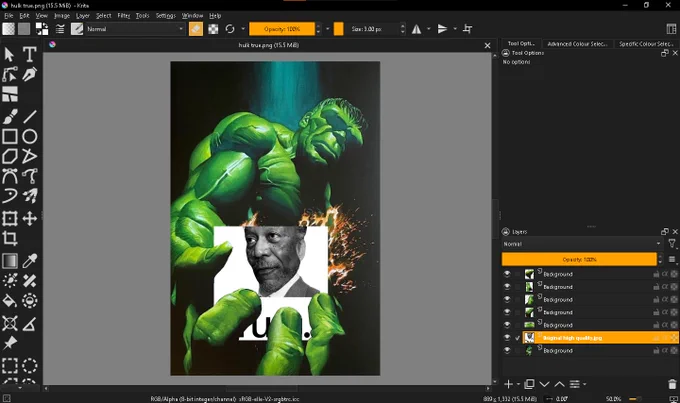Select the Move tool
The image size is (680, 403).
point(29,218)
